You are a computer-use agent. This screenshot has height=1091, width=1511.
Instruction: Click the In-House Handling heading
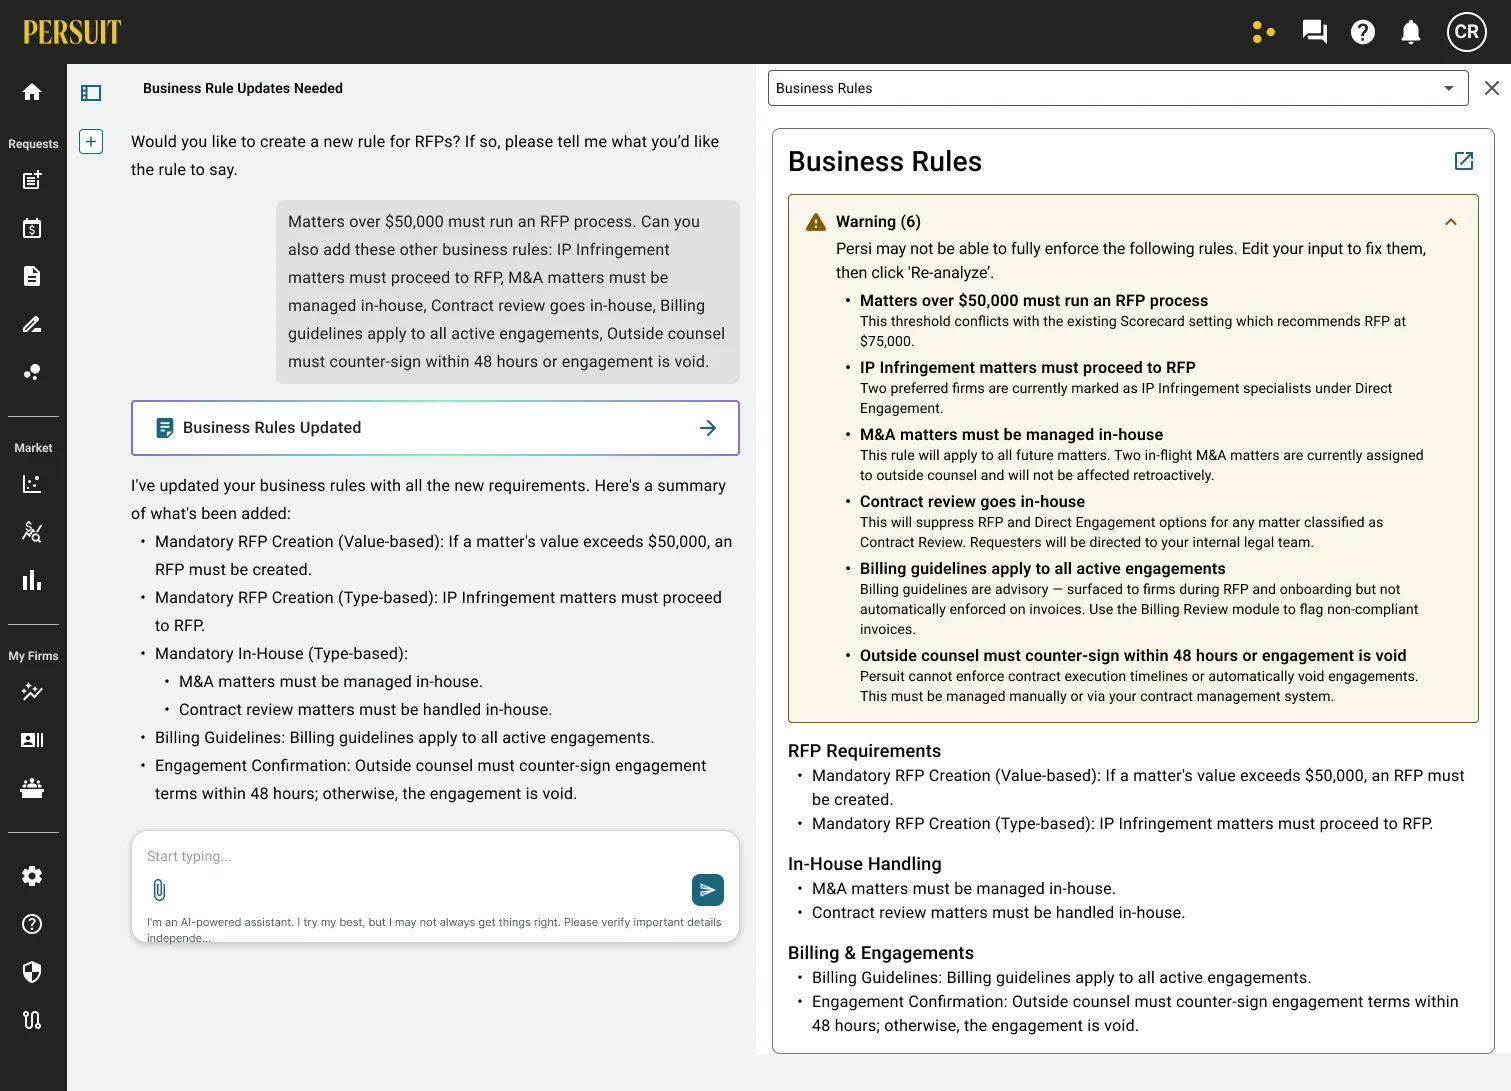coord(864,864)
